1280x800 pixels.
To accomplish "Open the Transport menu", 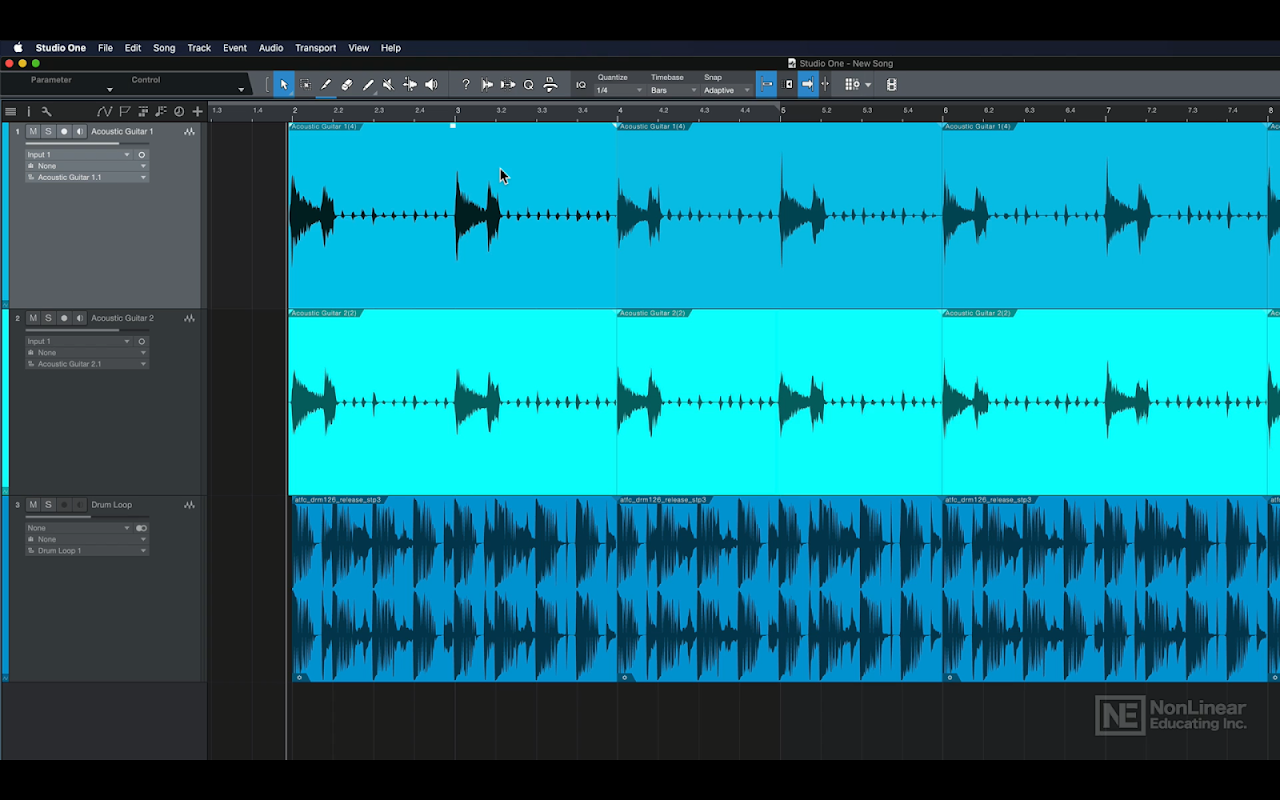I will [316, 48].
